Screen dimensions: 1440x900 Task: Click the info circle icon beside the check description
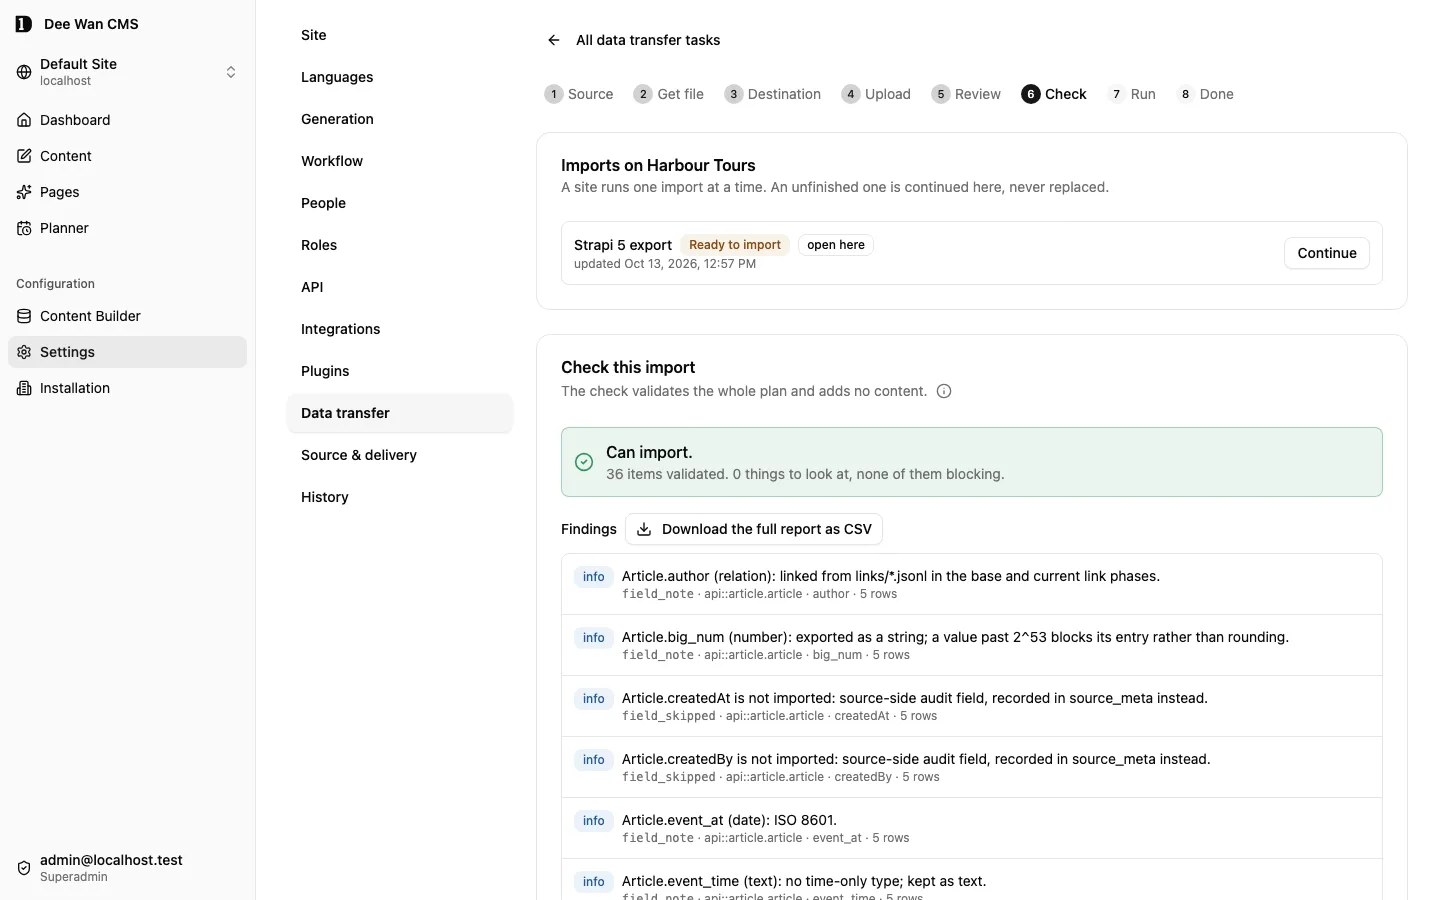(944, 391)
